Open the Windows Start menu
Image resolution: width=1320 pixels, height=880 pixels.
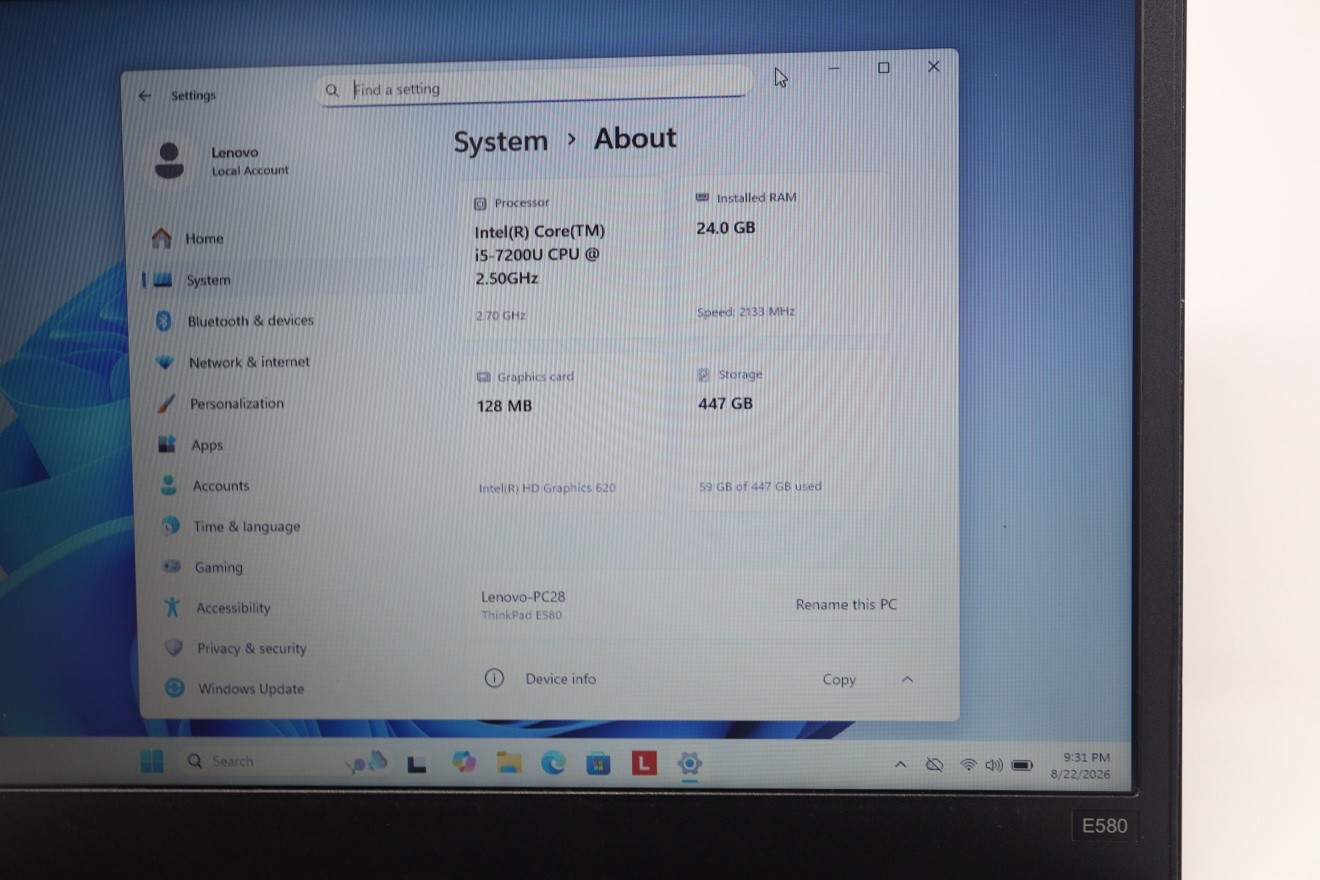152,761
